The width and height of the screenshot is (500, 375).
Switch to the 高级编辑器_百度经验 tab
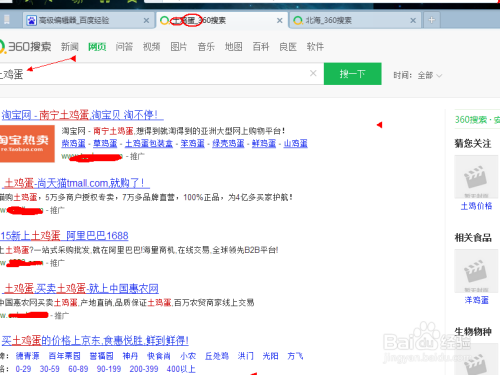89,20
